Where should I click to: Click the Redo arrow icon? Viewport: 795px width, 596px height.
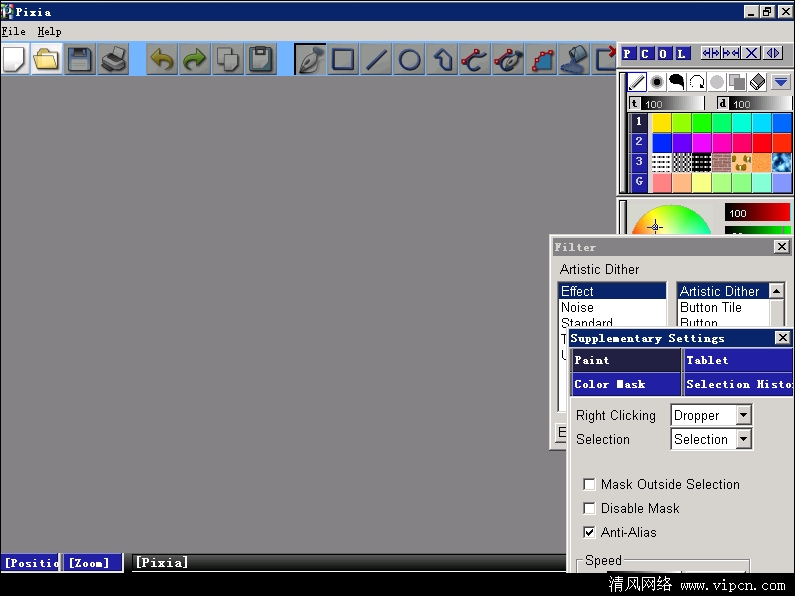click(194, 60)
